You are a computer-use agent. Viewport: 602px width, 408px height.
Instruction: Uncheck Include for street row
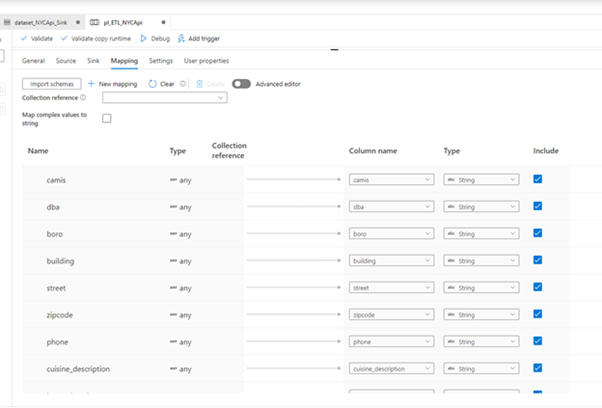click(x=538, y=287)
